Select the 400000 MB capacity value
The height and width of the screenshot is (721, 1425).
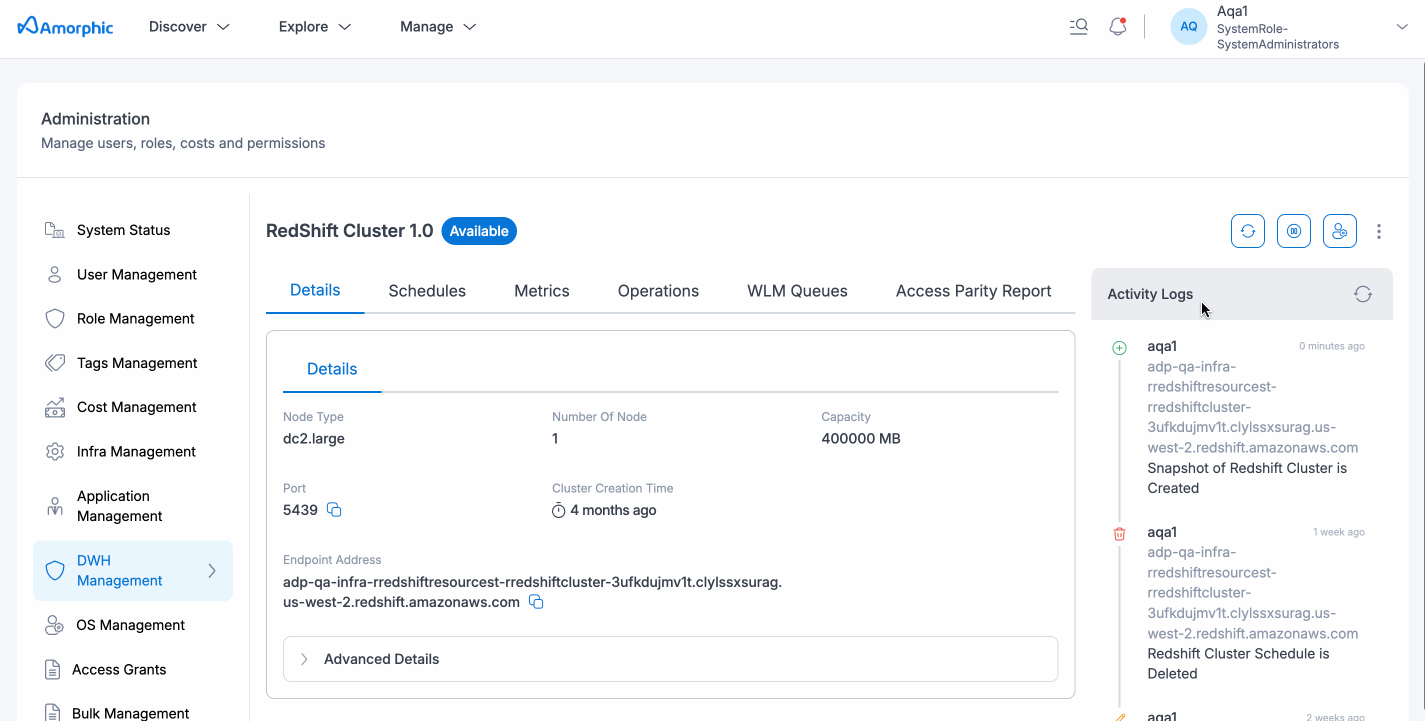861,438
